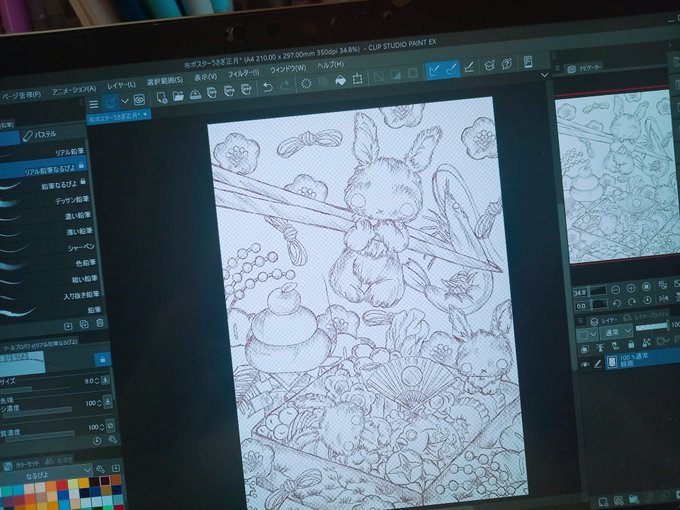Switch to ナビゲーター panel tab
The image size is (680, 510).
585,68
